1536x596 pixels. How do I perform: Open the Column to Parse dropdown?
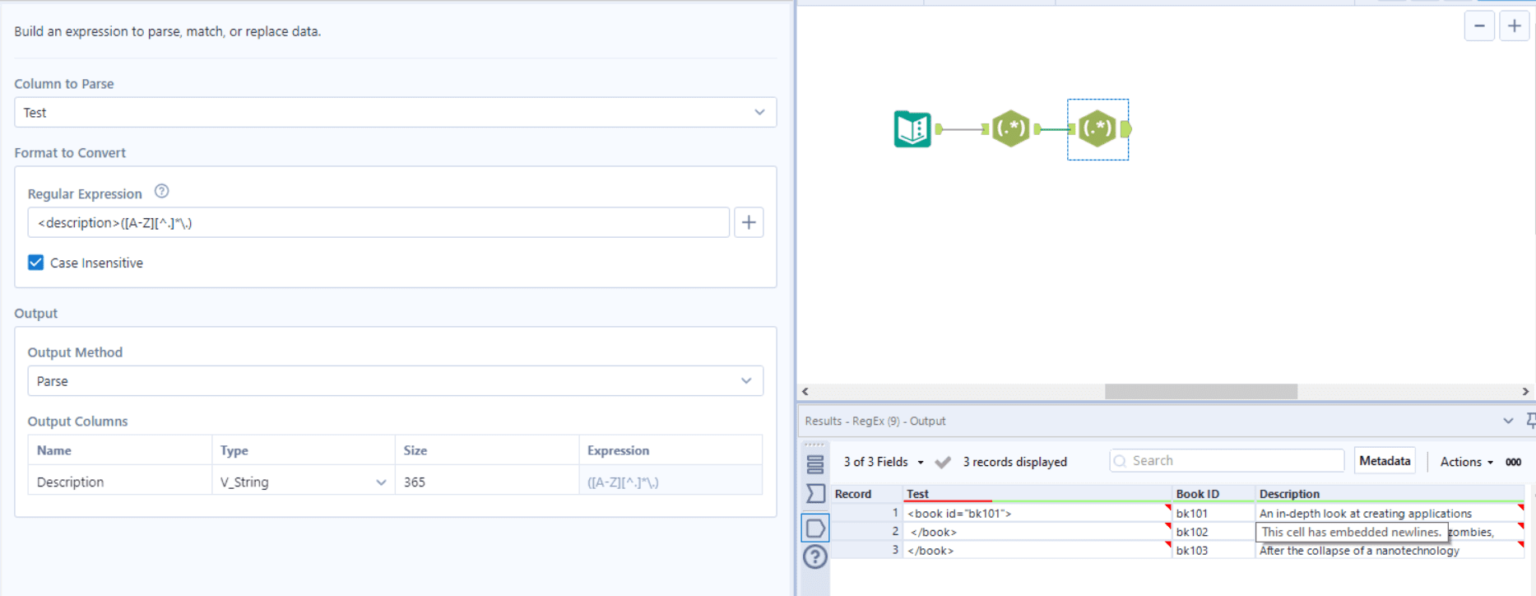759,112
